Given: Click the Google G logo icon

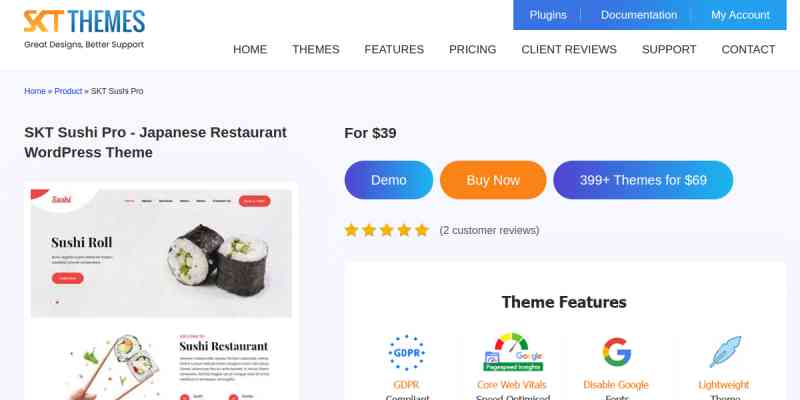Looking at the screenshot, I should [616, 352].
